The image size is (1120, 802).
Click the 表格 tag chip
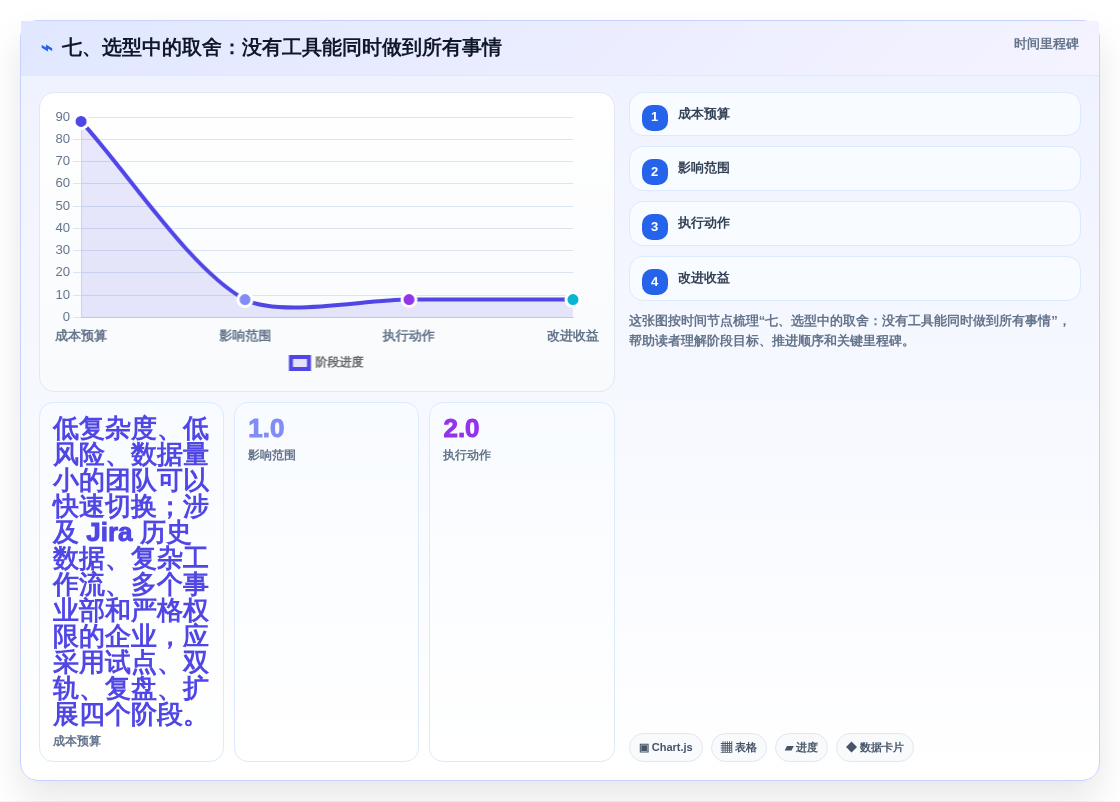[x=739, y=748]
